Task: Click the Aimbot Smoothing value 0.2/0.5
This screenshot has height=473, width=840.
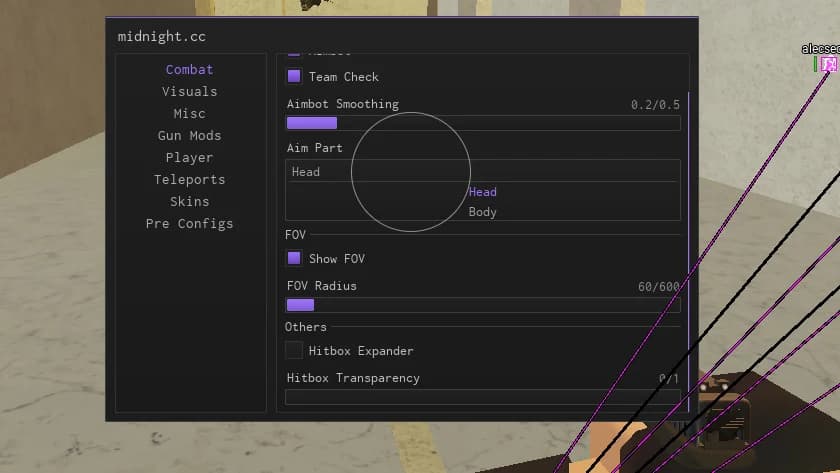Action: [x=655, y=104]
